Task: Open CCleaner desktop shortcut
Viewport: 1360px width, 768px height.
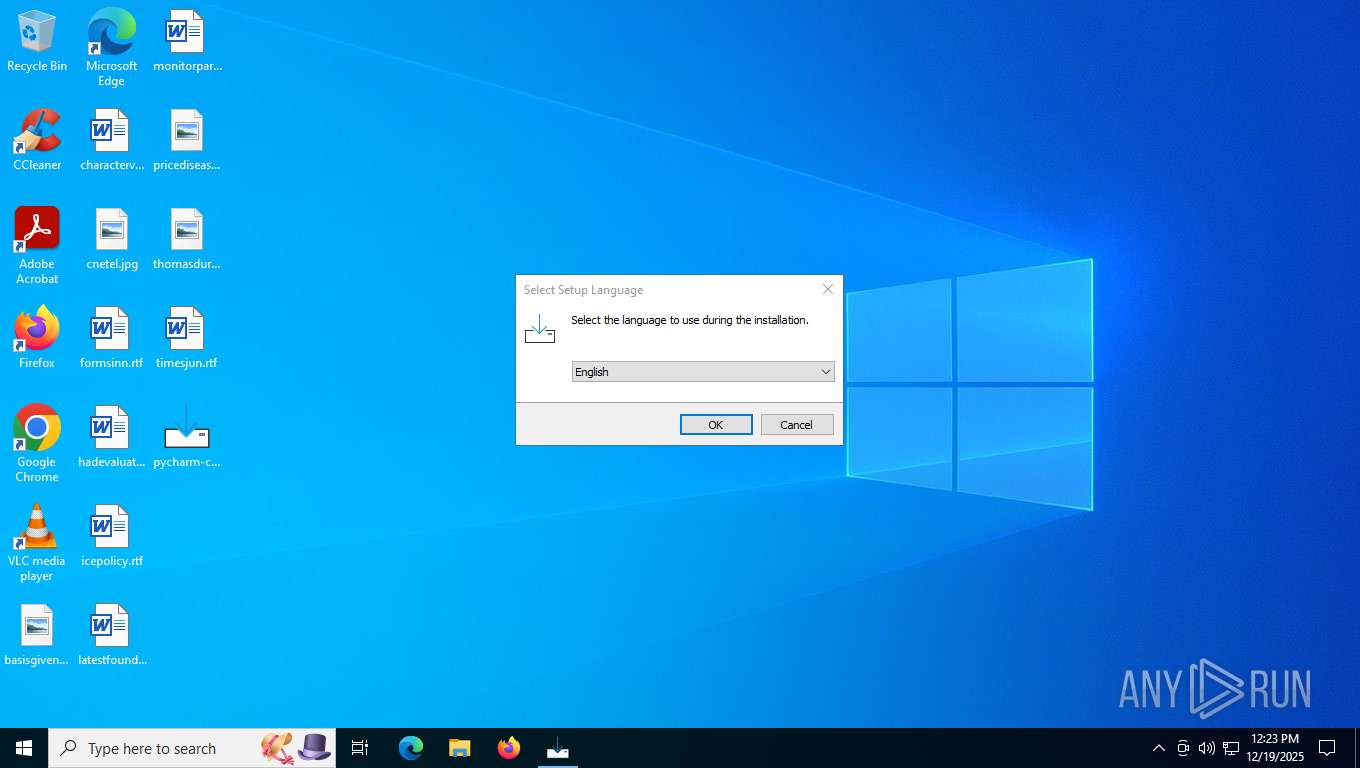Action: pos(37,141)
